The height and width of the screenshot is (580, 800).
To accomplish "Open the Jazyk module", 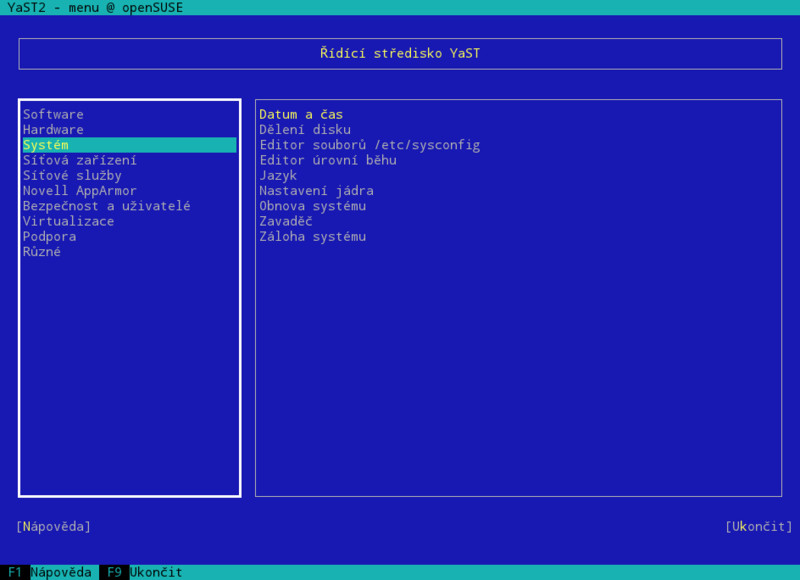I will click(x=278, y=175).
